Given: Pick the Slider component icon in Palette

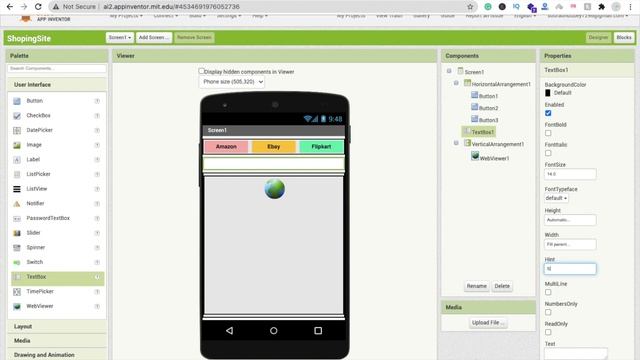Looking at the screenshot, I should pos(17,233).
